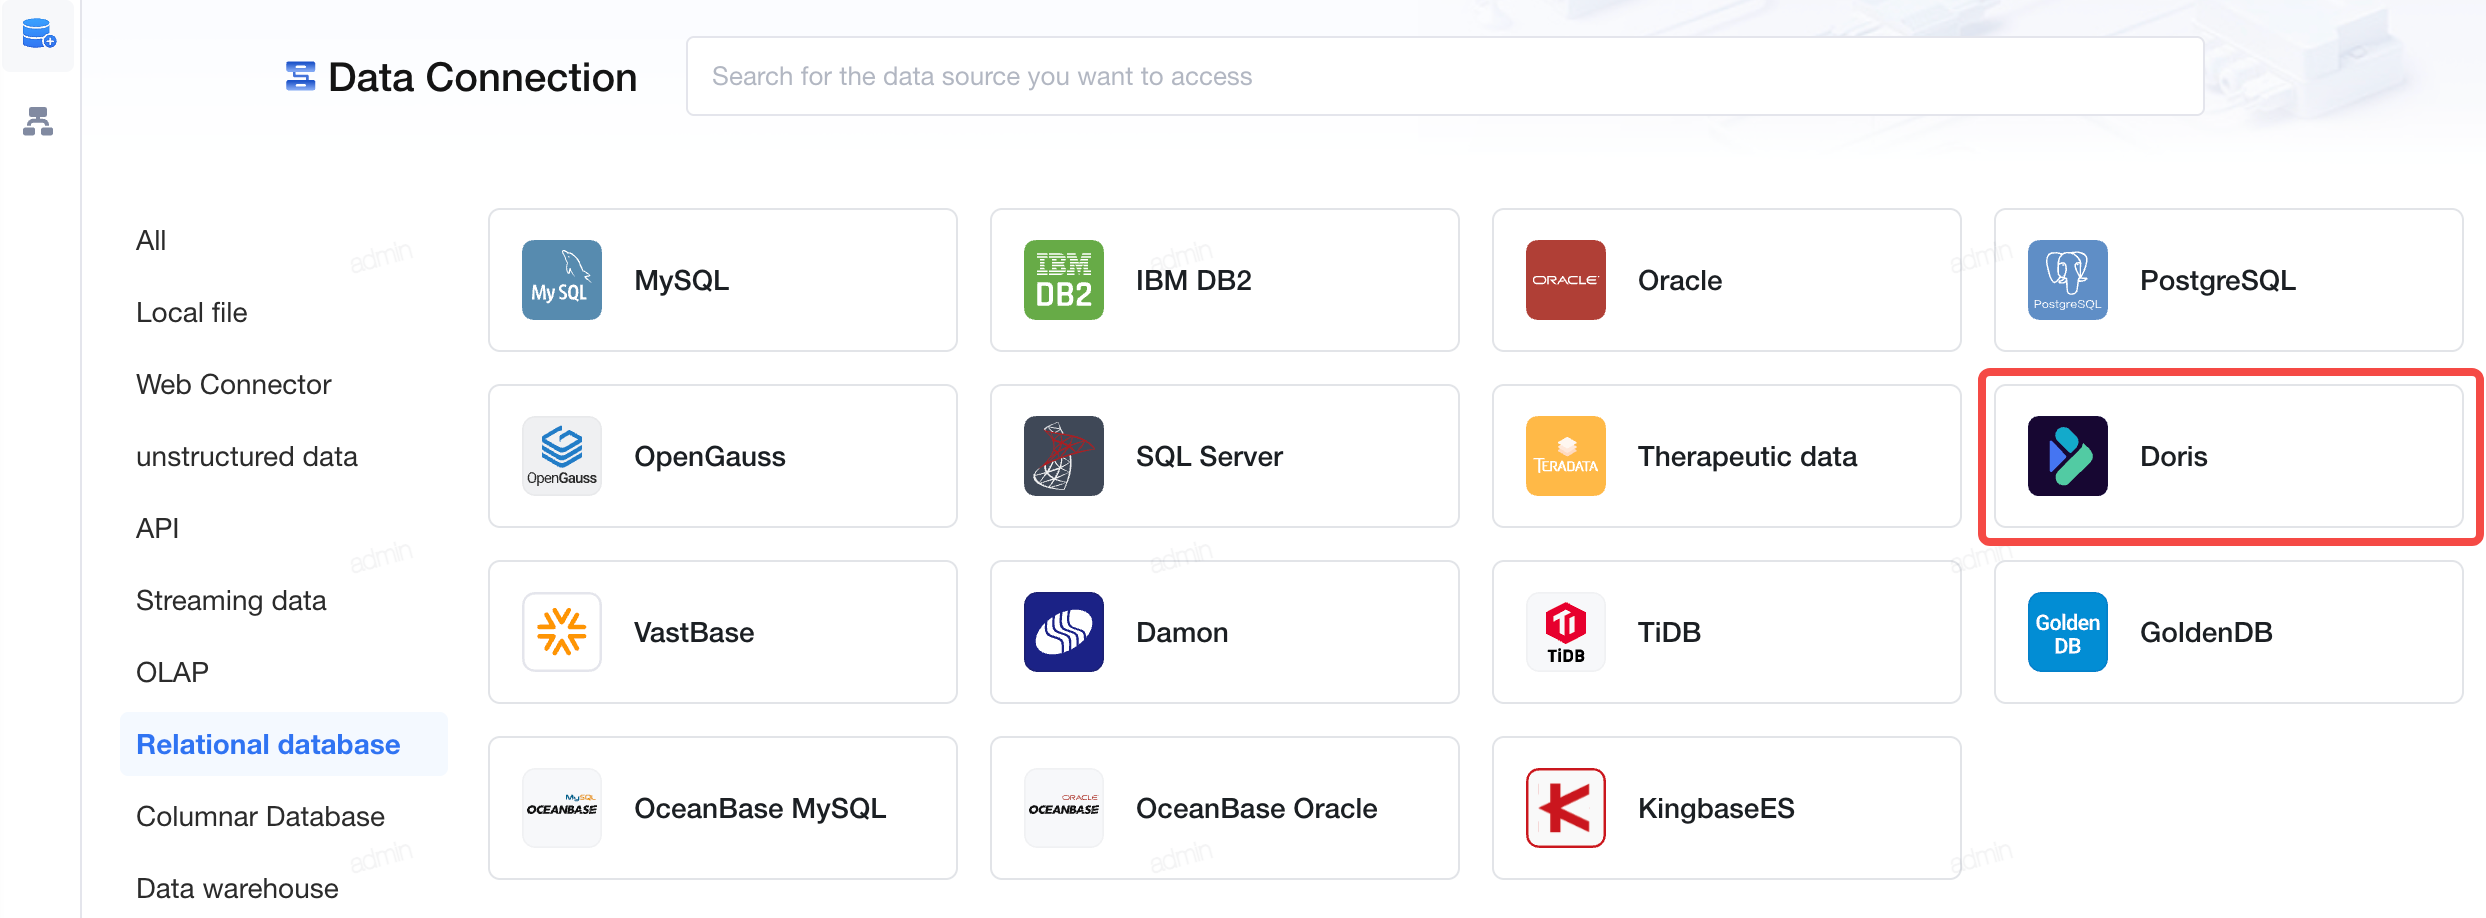Choose the PostgreSQL elephant icon
This screenshot has width=2486, height=918.
point(2068,280)
